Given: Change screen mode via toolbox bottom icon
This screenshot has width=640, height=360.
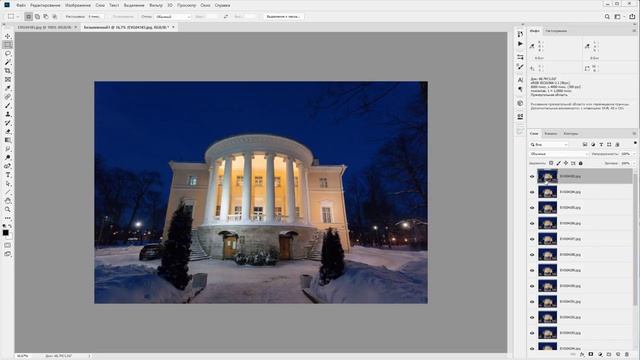Looking at the screenshot, I should [x=8, y=254].
